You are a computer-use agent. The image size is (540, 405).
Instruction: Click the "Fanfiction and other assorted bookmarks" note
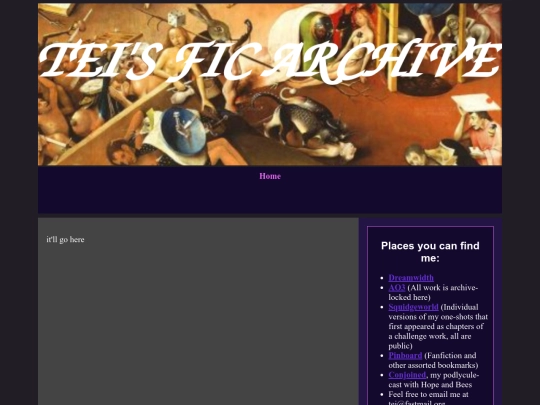(x=433, y=360)
